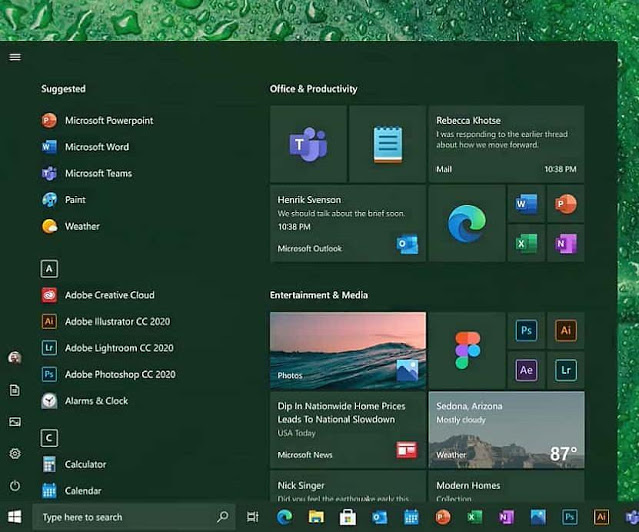Open Microsoft Powerpoint from Suggested list
Image resolution: width=639 pixels, height=532 pixels.
pyautogui.click(x=97, y=121)
